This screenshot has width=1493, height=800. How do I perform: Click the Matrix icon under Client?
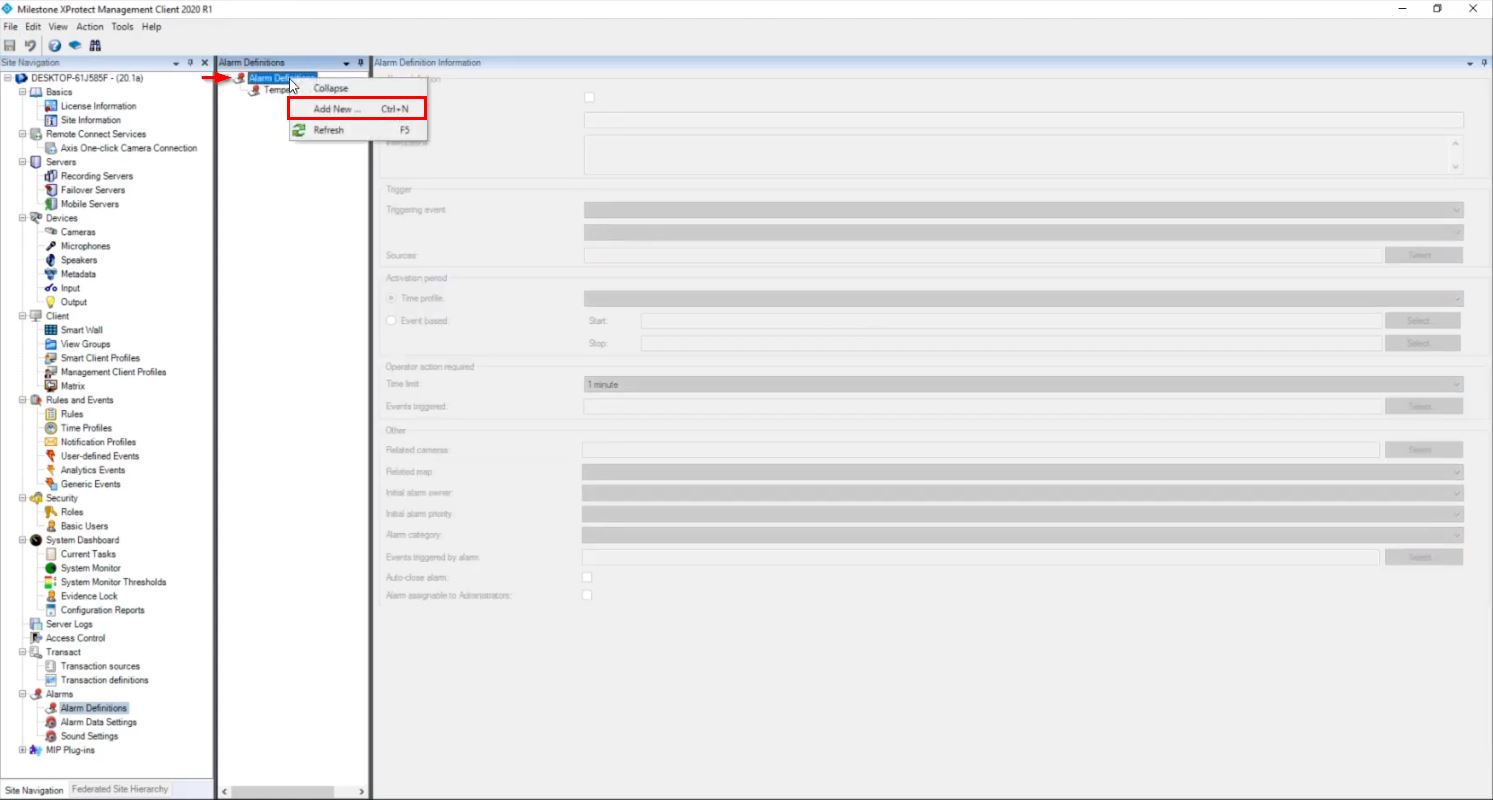(51, 386)
